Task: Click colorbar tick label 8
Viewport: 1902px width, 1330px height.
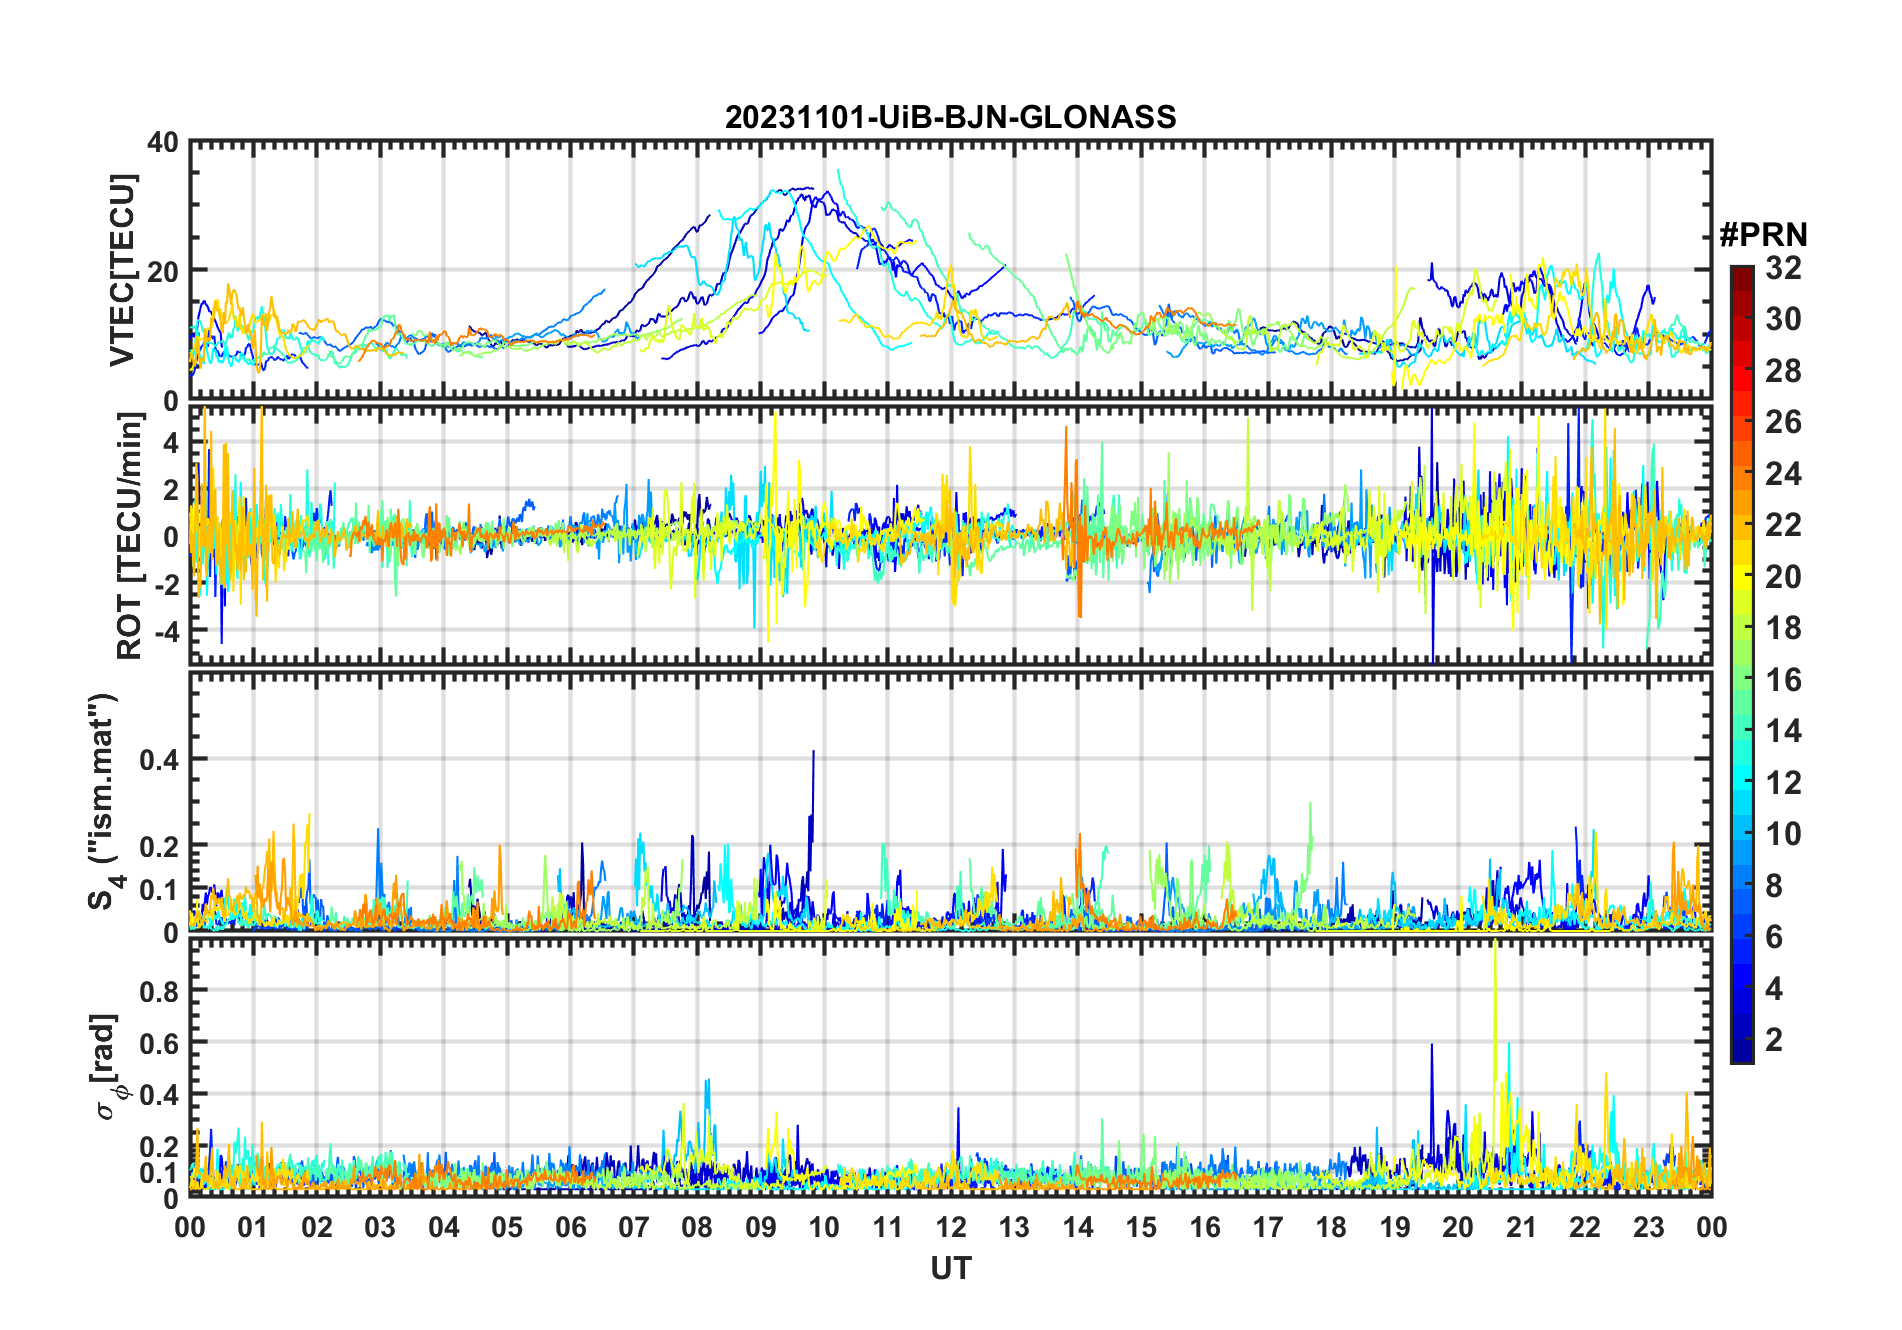Action: click(1774, 886)
